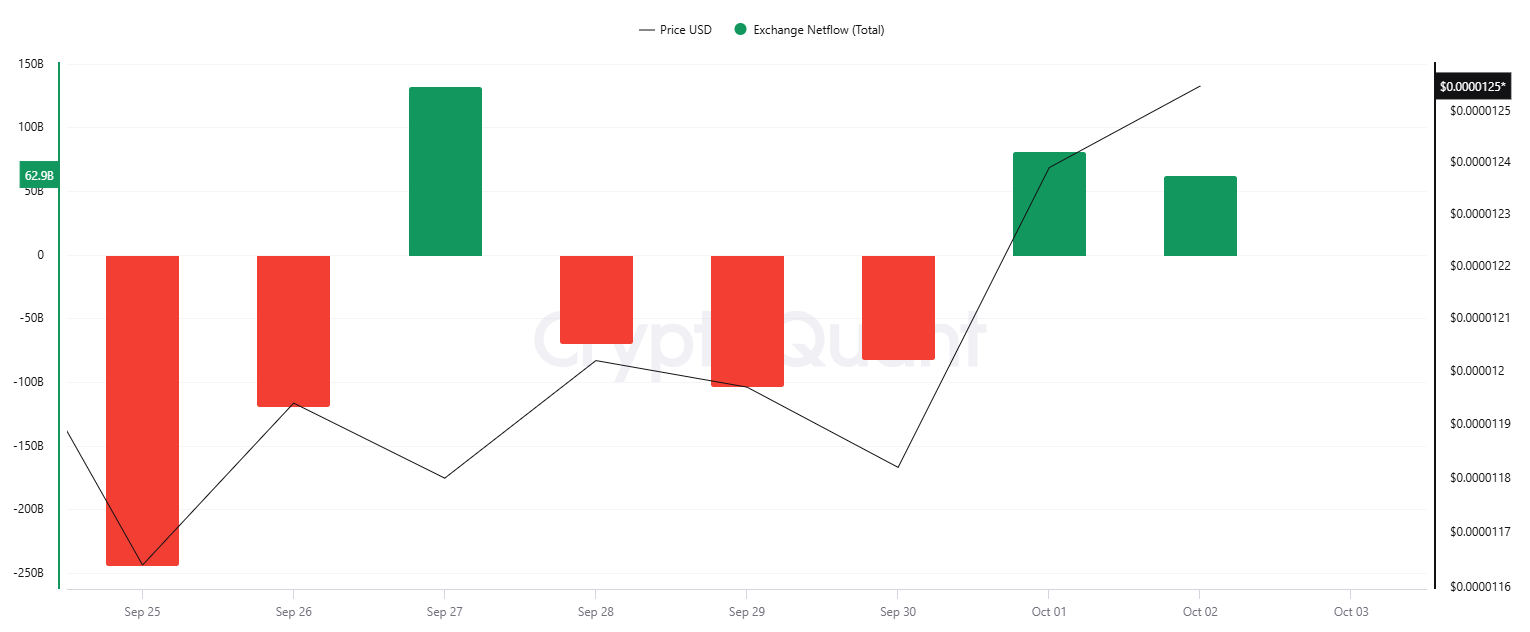This screenshot has height=632, width=1530.
Task: Click the Oct 03 date axis label
Action: pyautogui.click(x=1351, y=612)
